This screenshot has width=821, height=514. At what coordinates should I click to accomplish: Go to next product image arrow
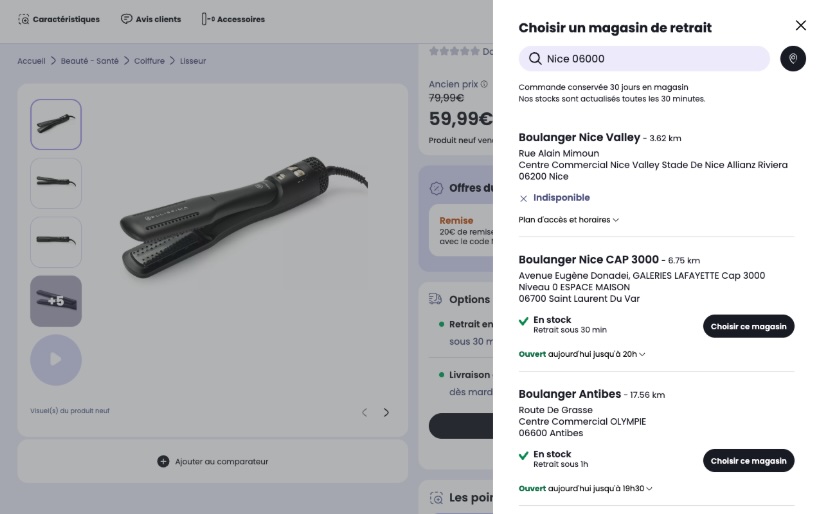pos(387,412)
